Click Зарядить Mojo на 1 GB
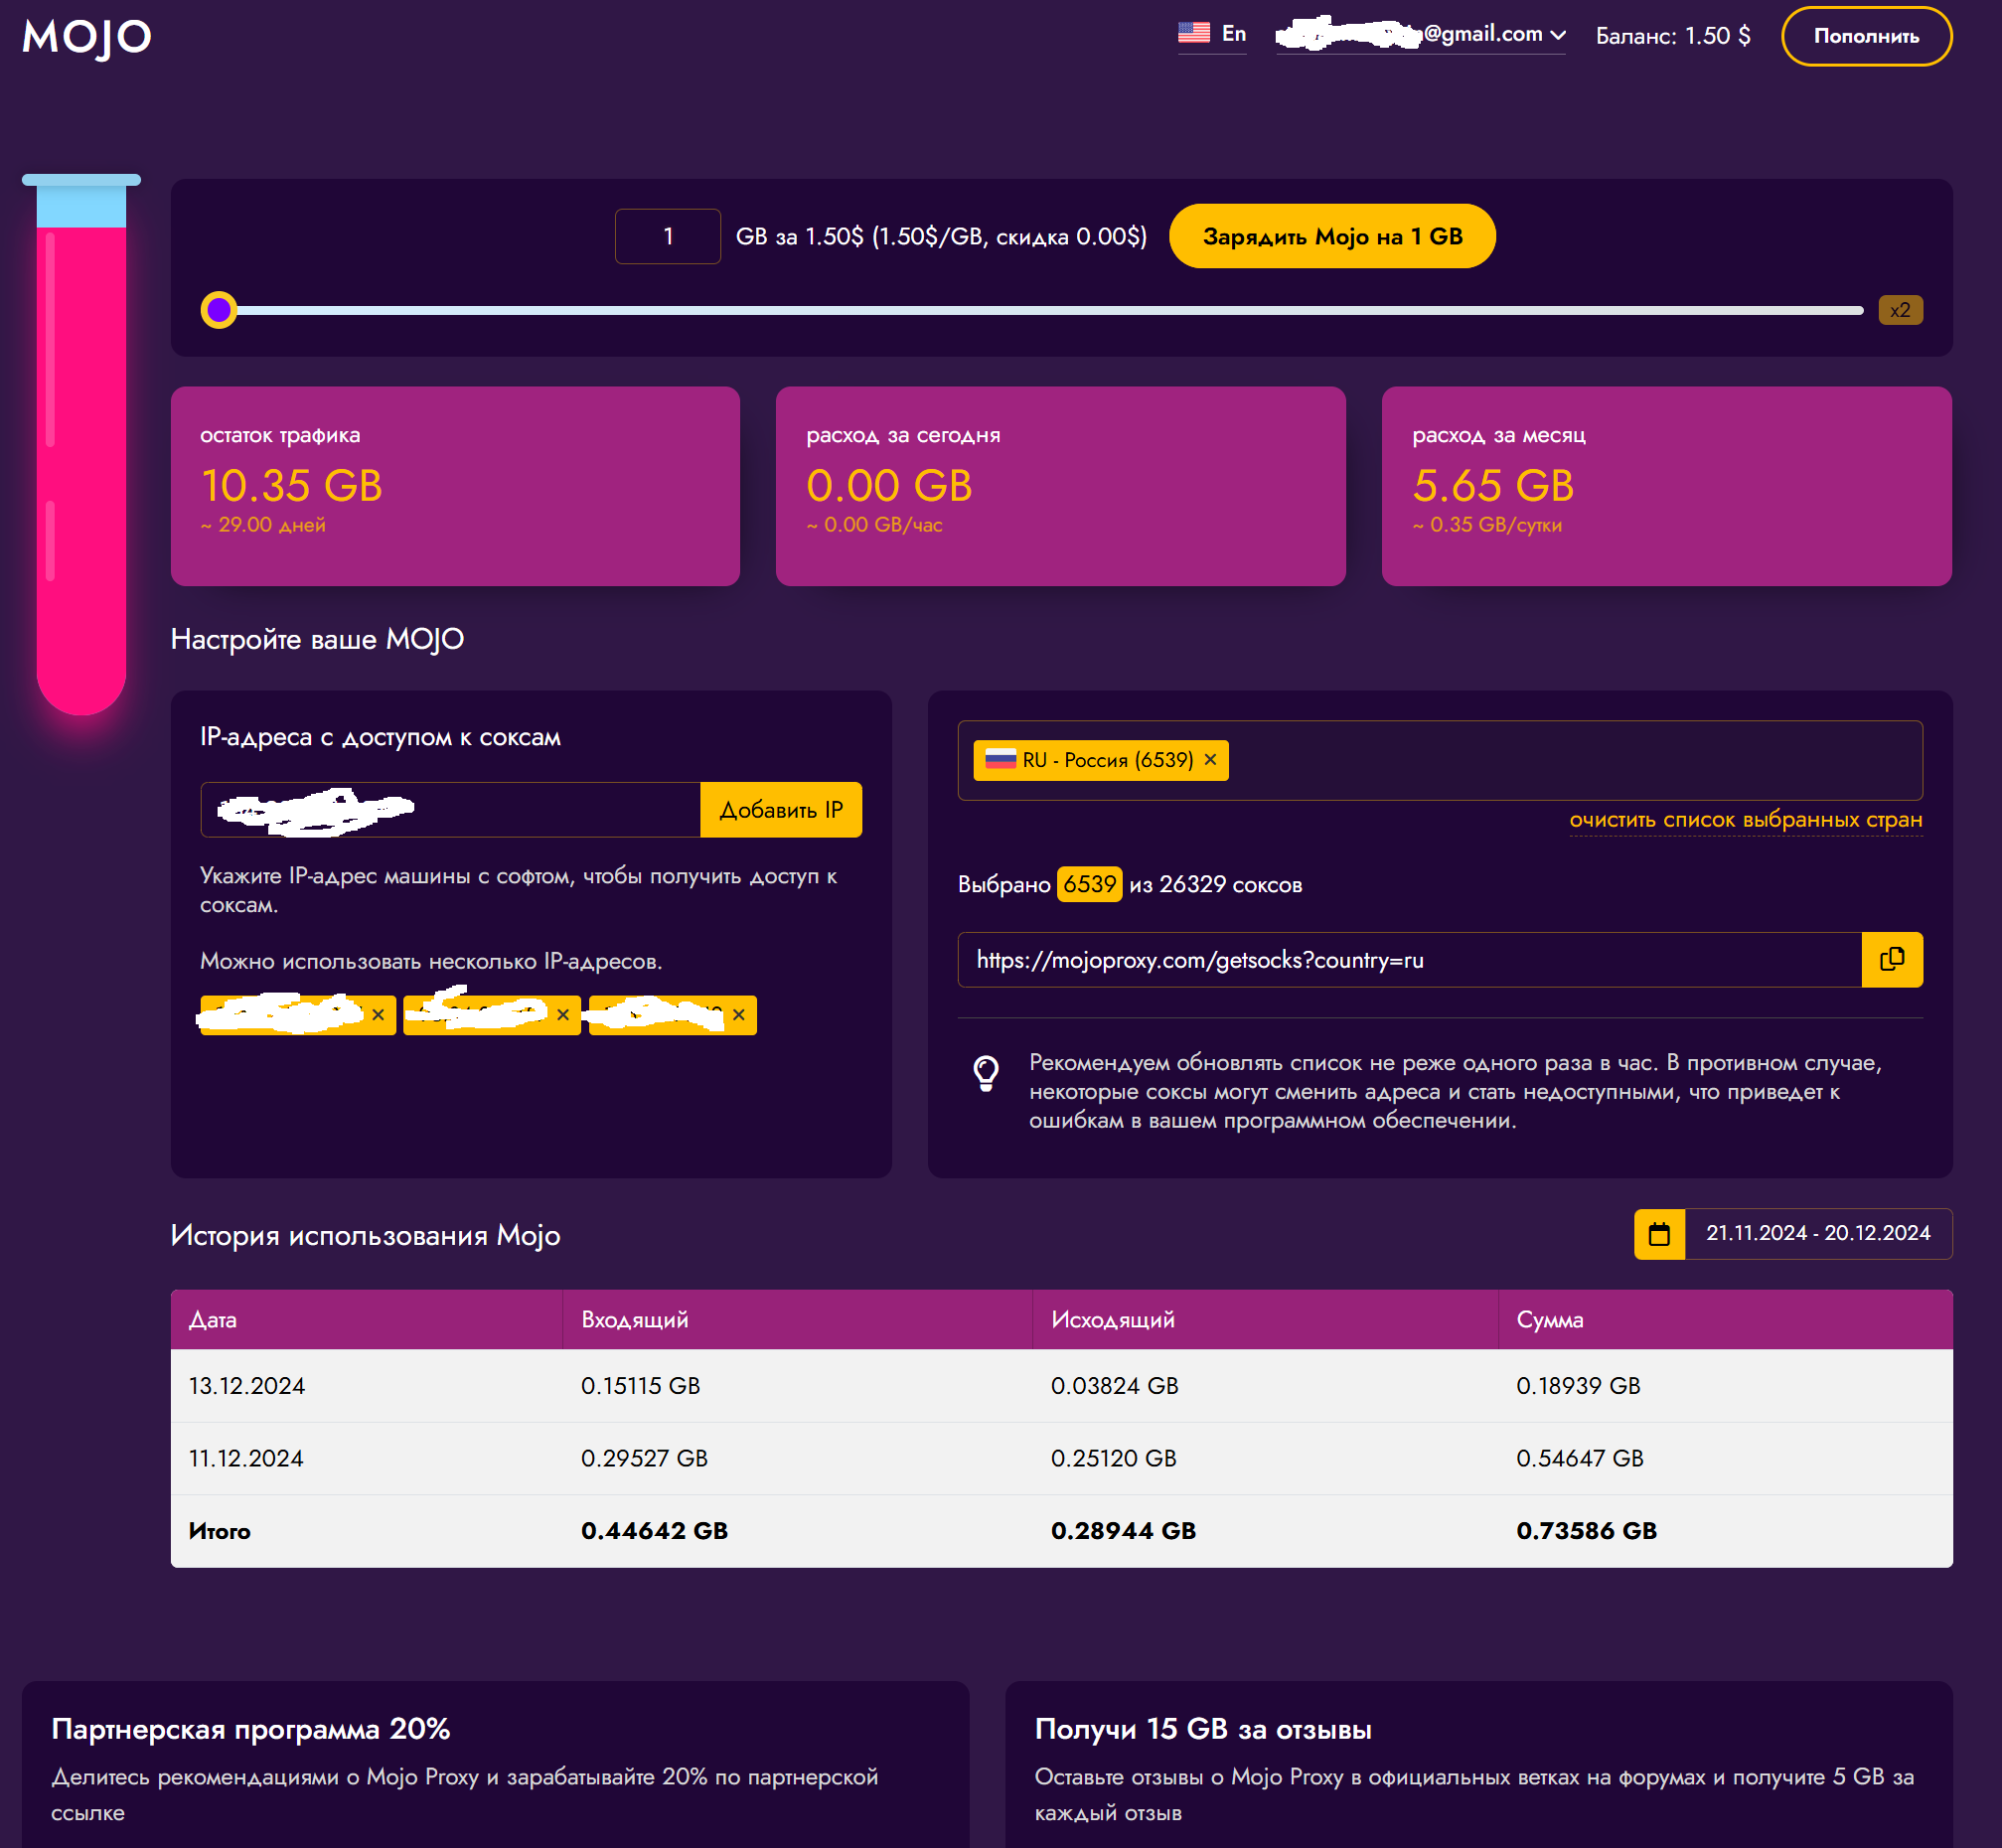This screenshot has height=1848, width=2002. tap(1332, 237)
